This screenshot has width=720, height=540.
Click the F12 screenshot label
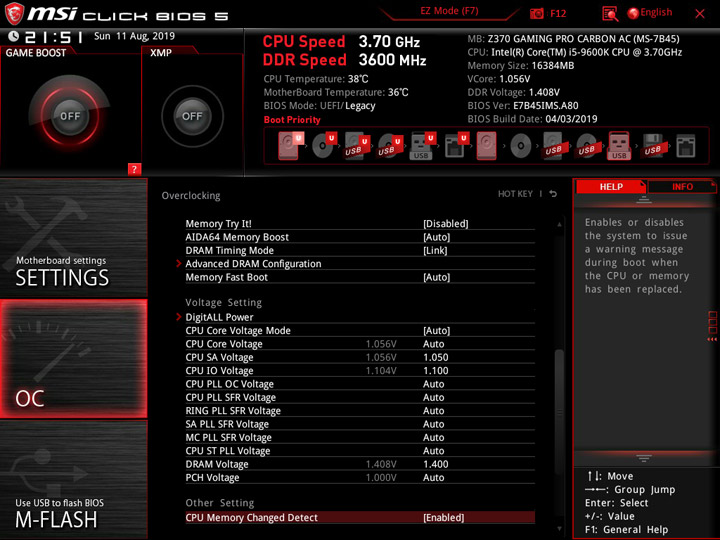[558, 13]
